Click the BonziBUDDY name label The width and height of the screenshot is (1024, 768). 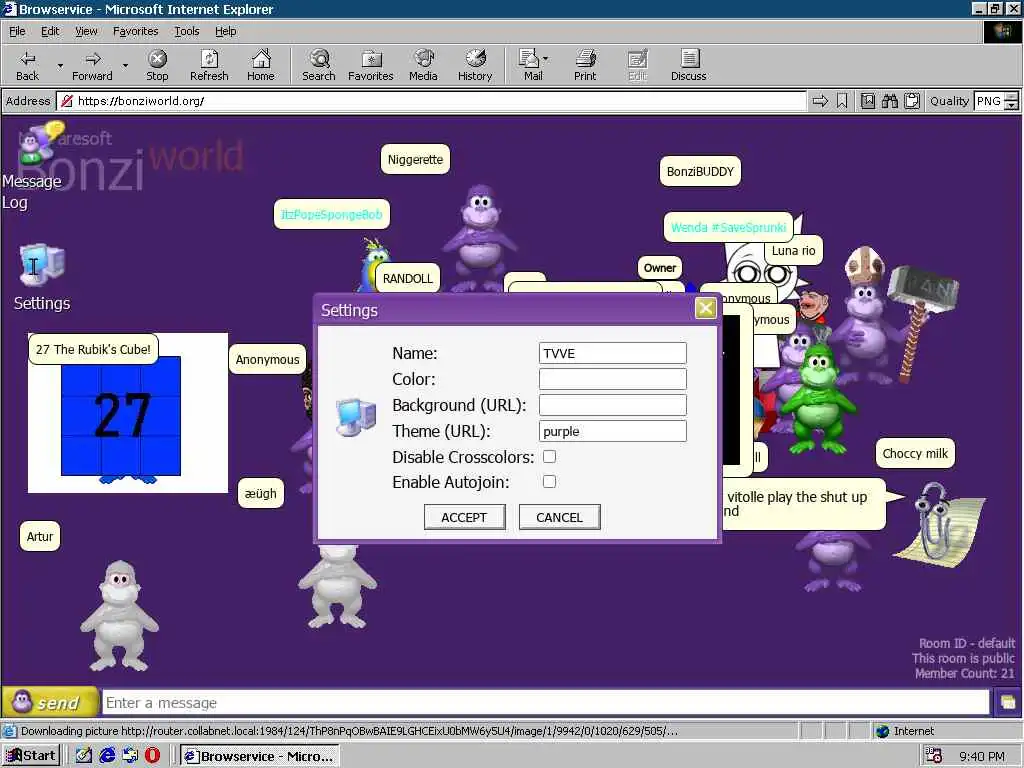coord(700,172)
